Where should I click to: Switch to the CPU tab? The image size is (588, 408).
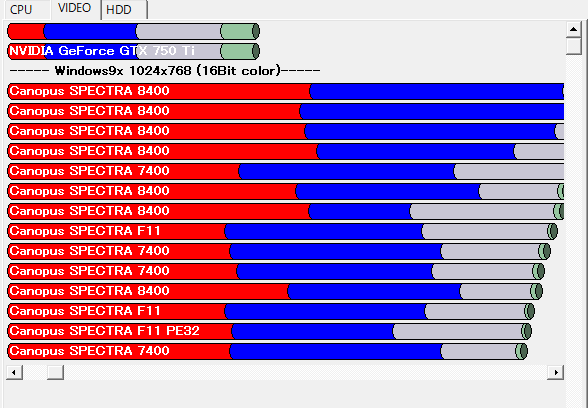tap(27, 9)
